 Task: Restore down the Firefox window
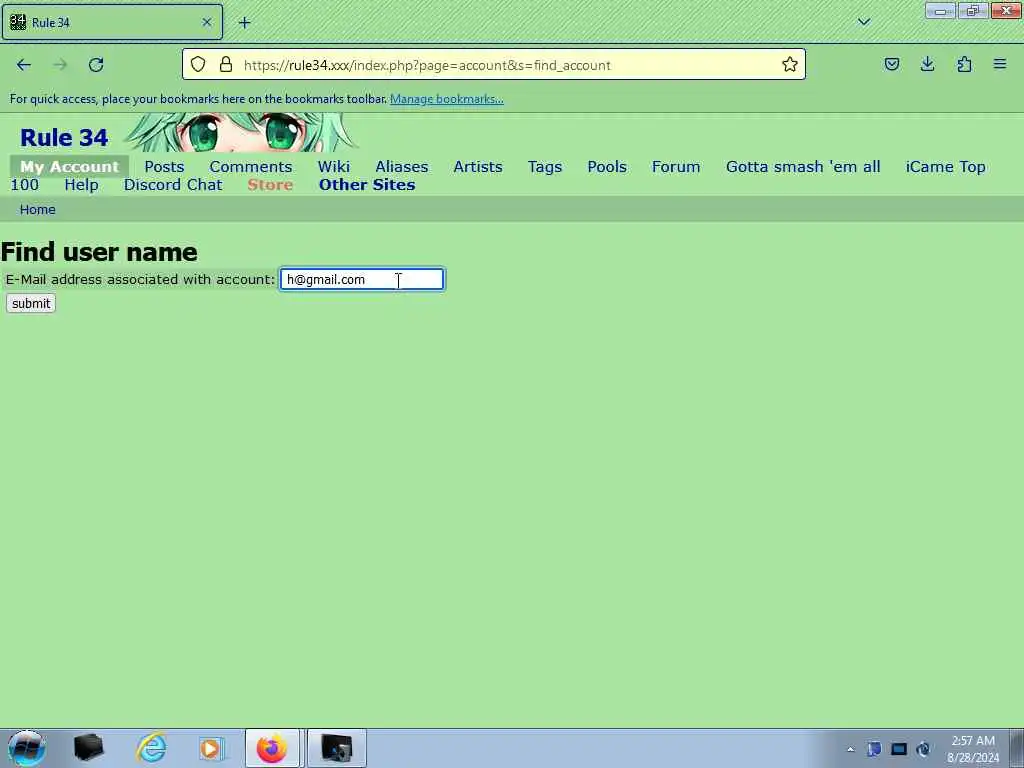click(973, 11)
